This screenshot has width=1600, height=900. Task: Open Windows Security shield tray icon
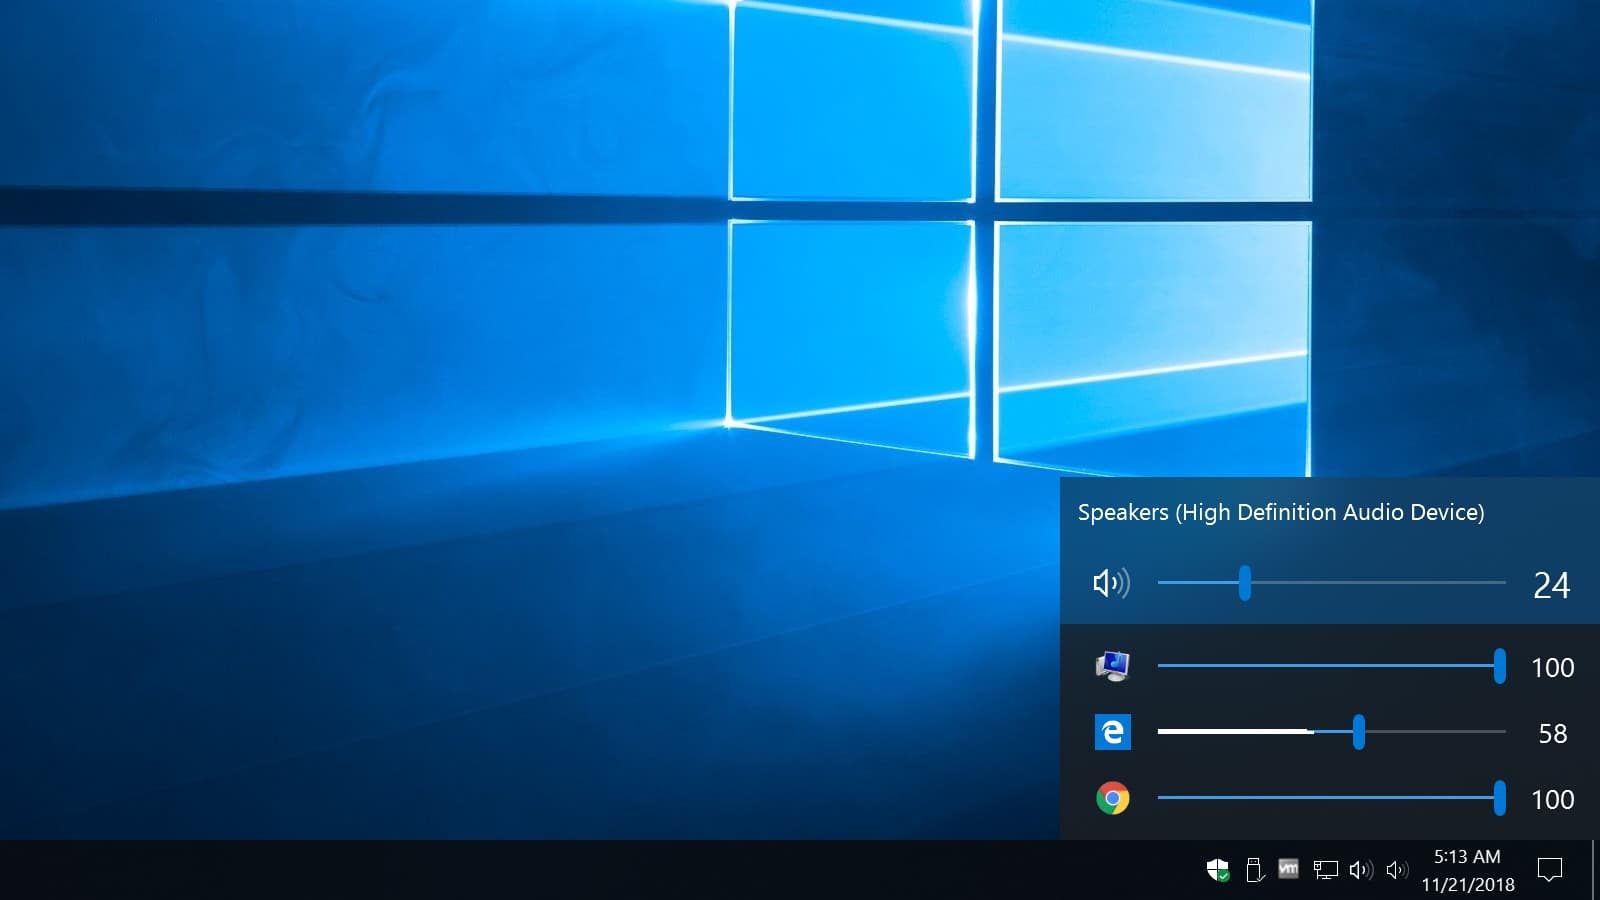pos(1217,870)
